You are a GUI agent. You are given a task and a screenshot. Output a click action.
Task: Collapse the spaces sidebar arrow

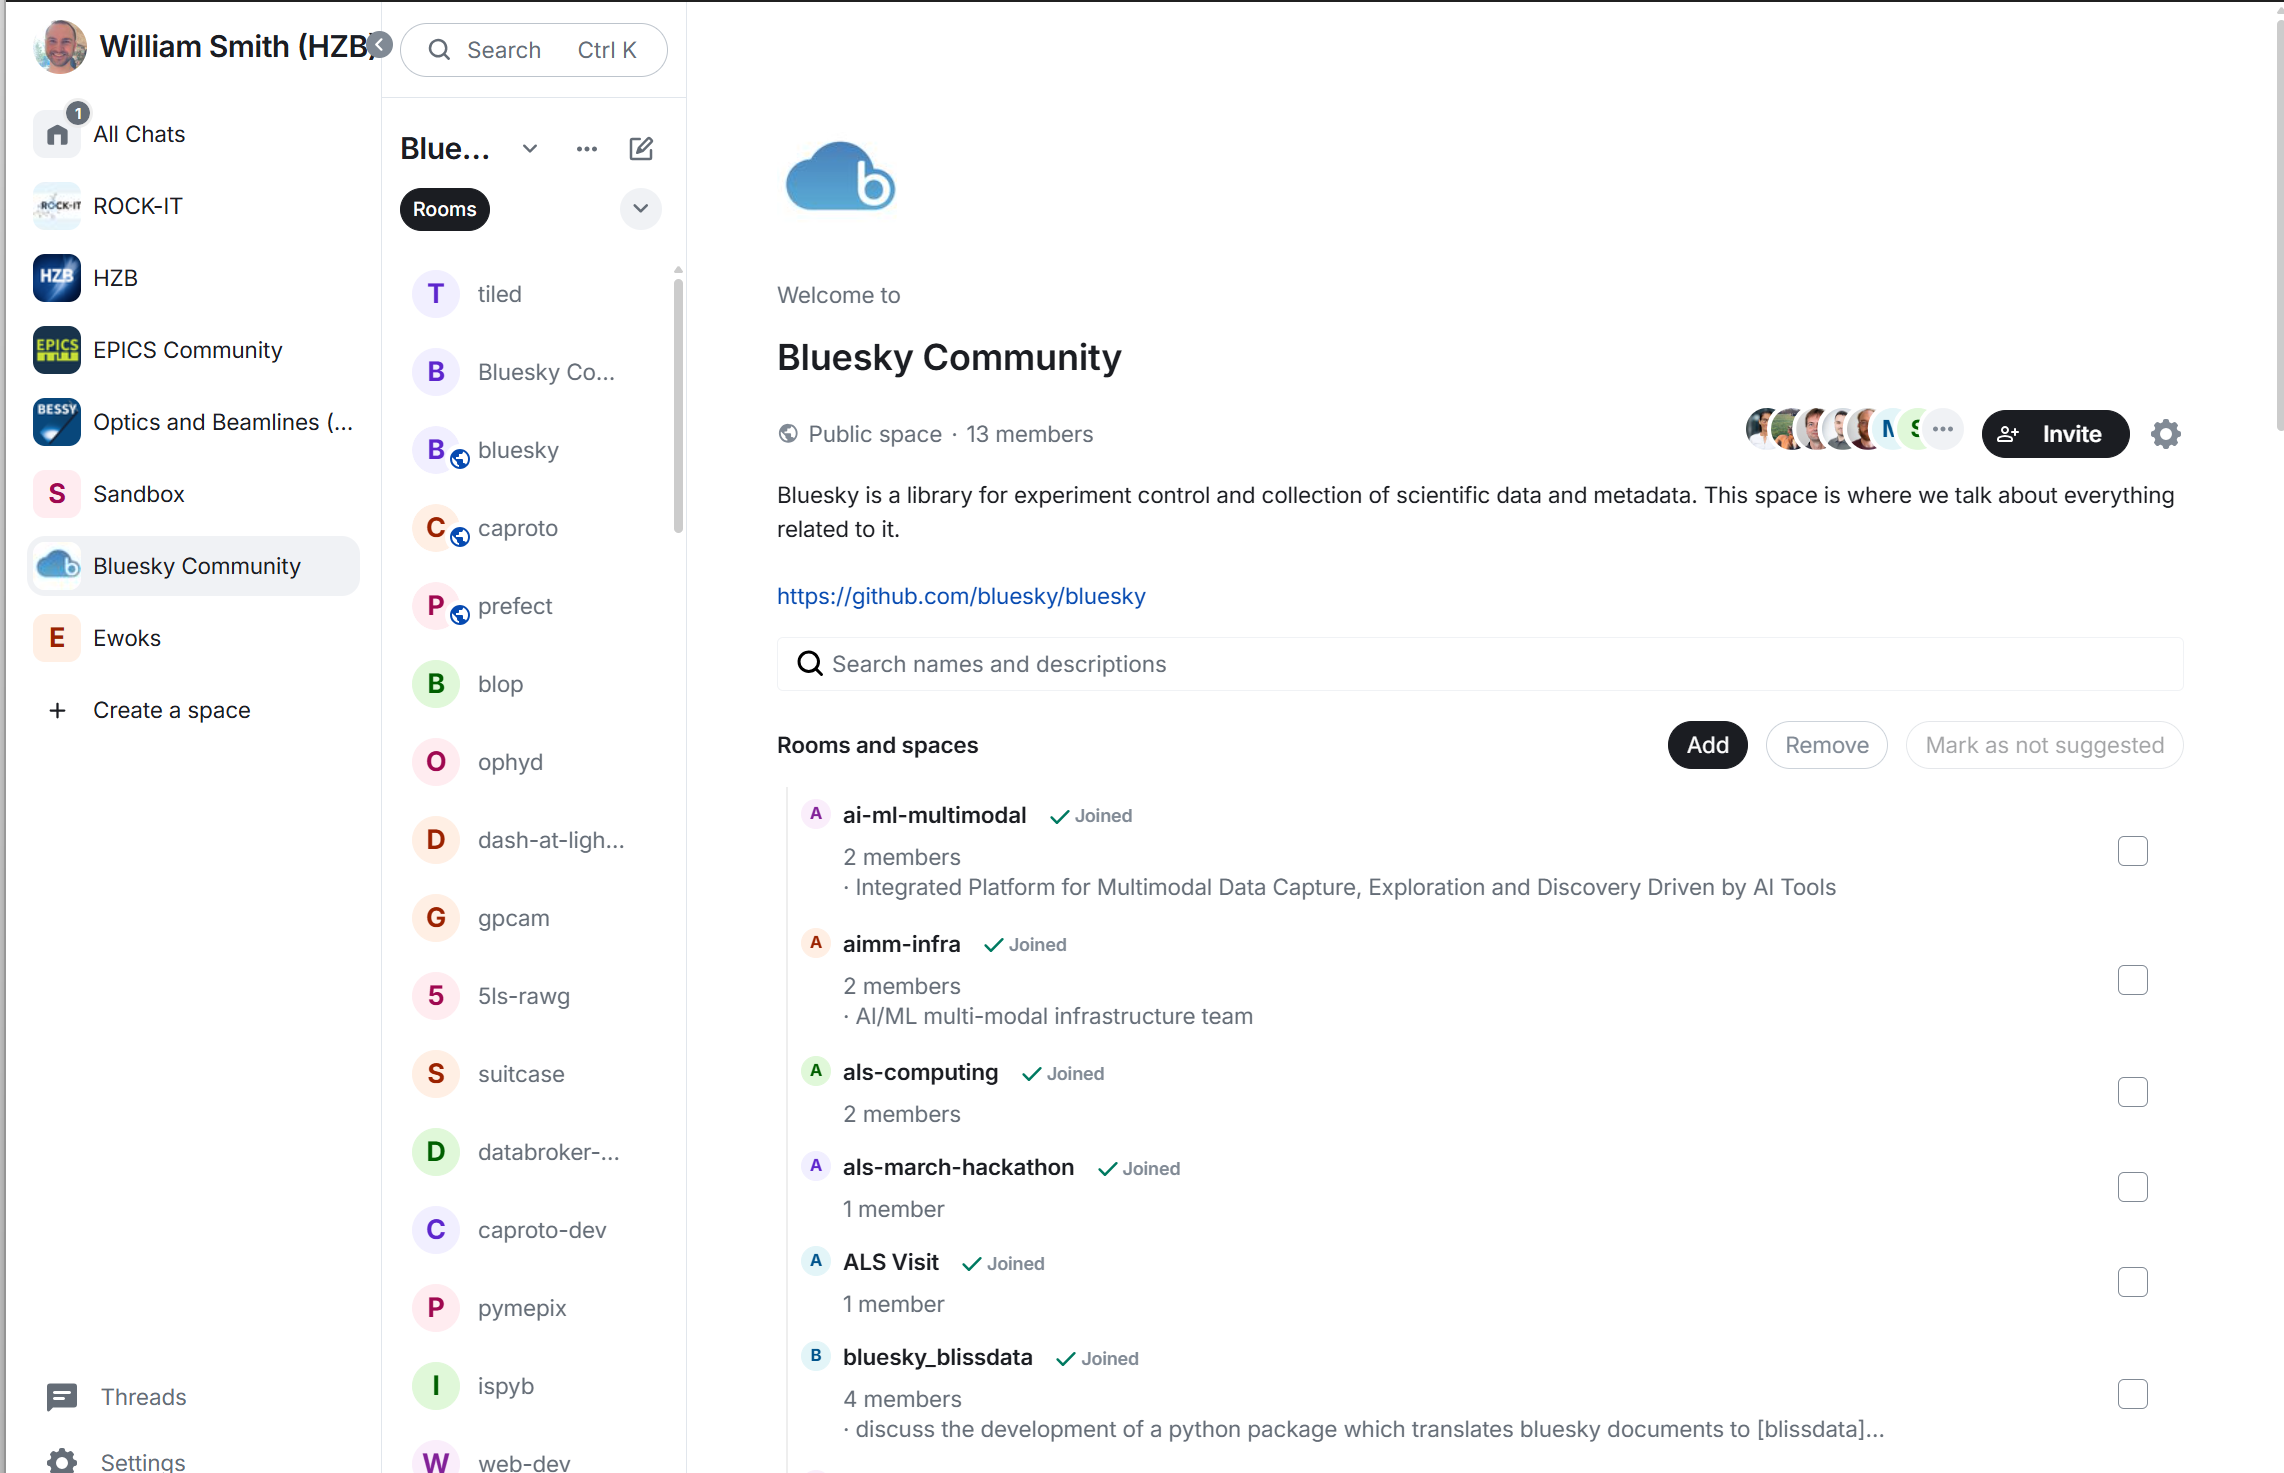(380, 44)
